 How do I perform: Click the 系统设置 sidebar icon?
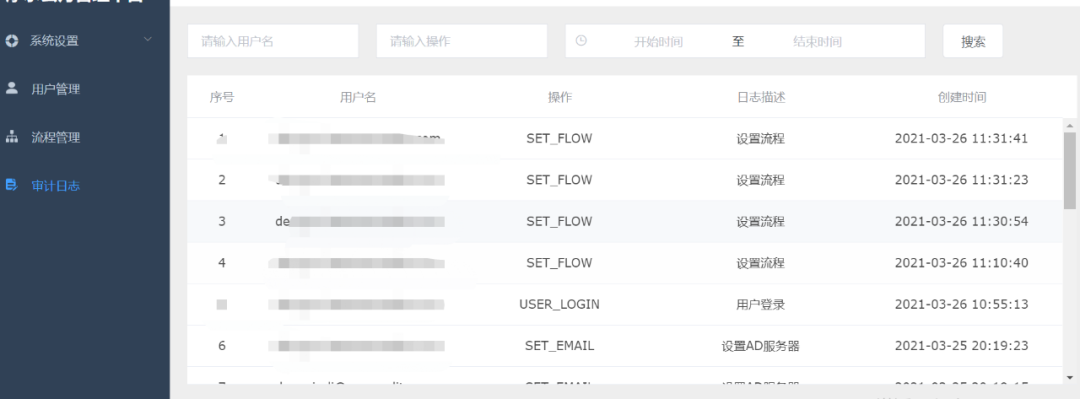pyautogui.click(x=12, y=41)
